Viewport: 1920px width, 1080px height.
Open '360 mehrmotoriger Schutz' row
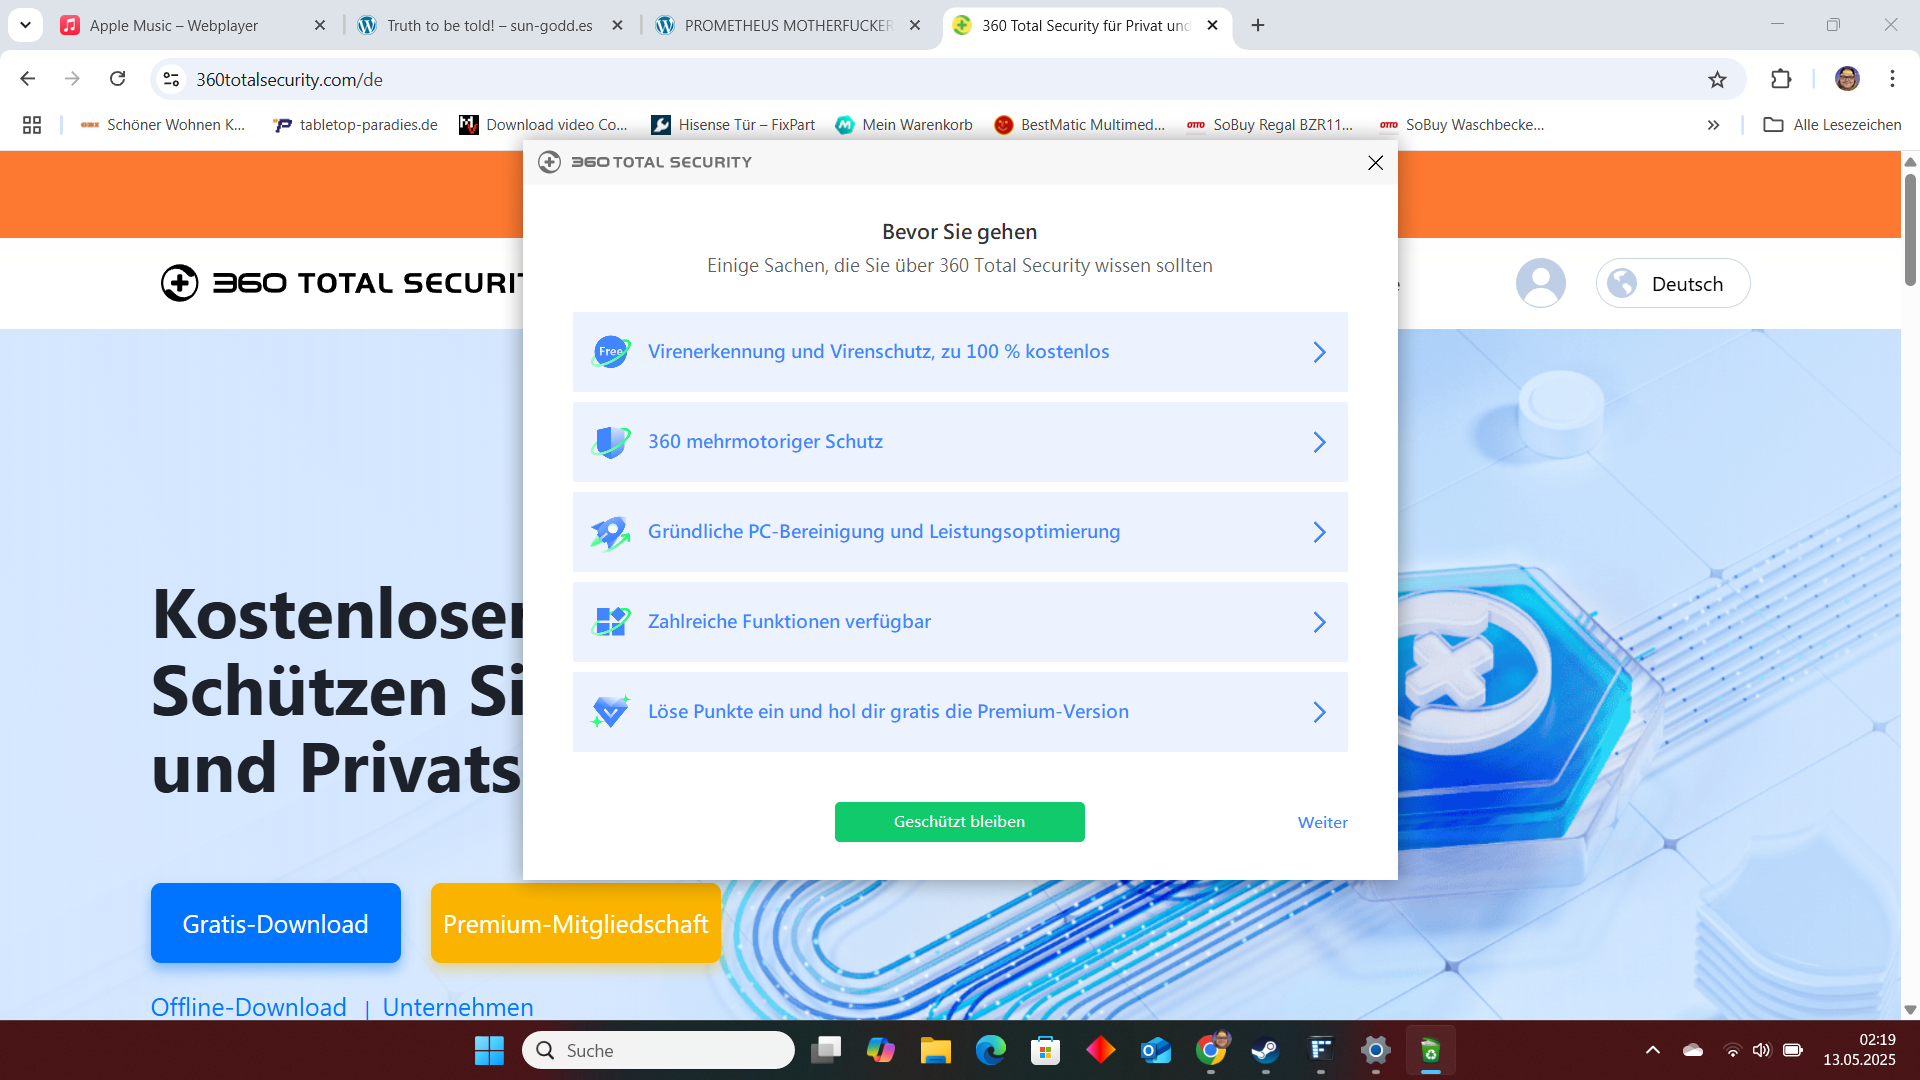coord(960,442)
